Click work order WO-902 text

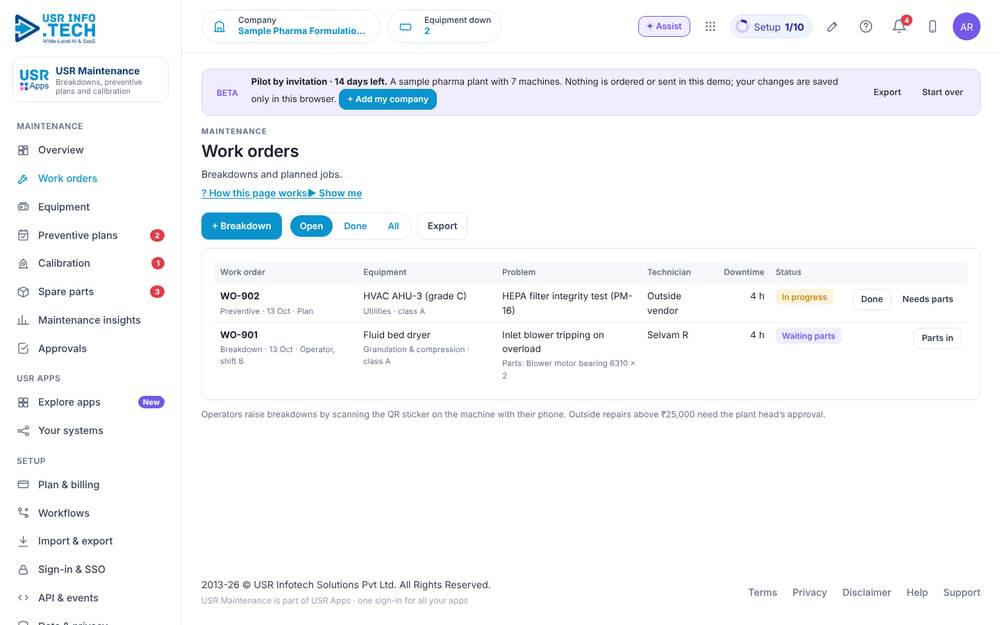pos(239,296)
